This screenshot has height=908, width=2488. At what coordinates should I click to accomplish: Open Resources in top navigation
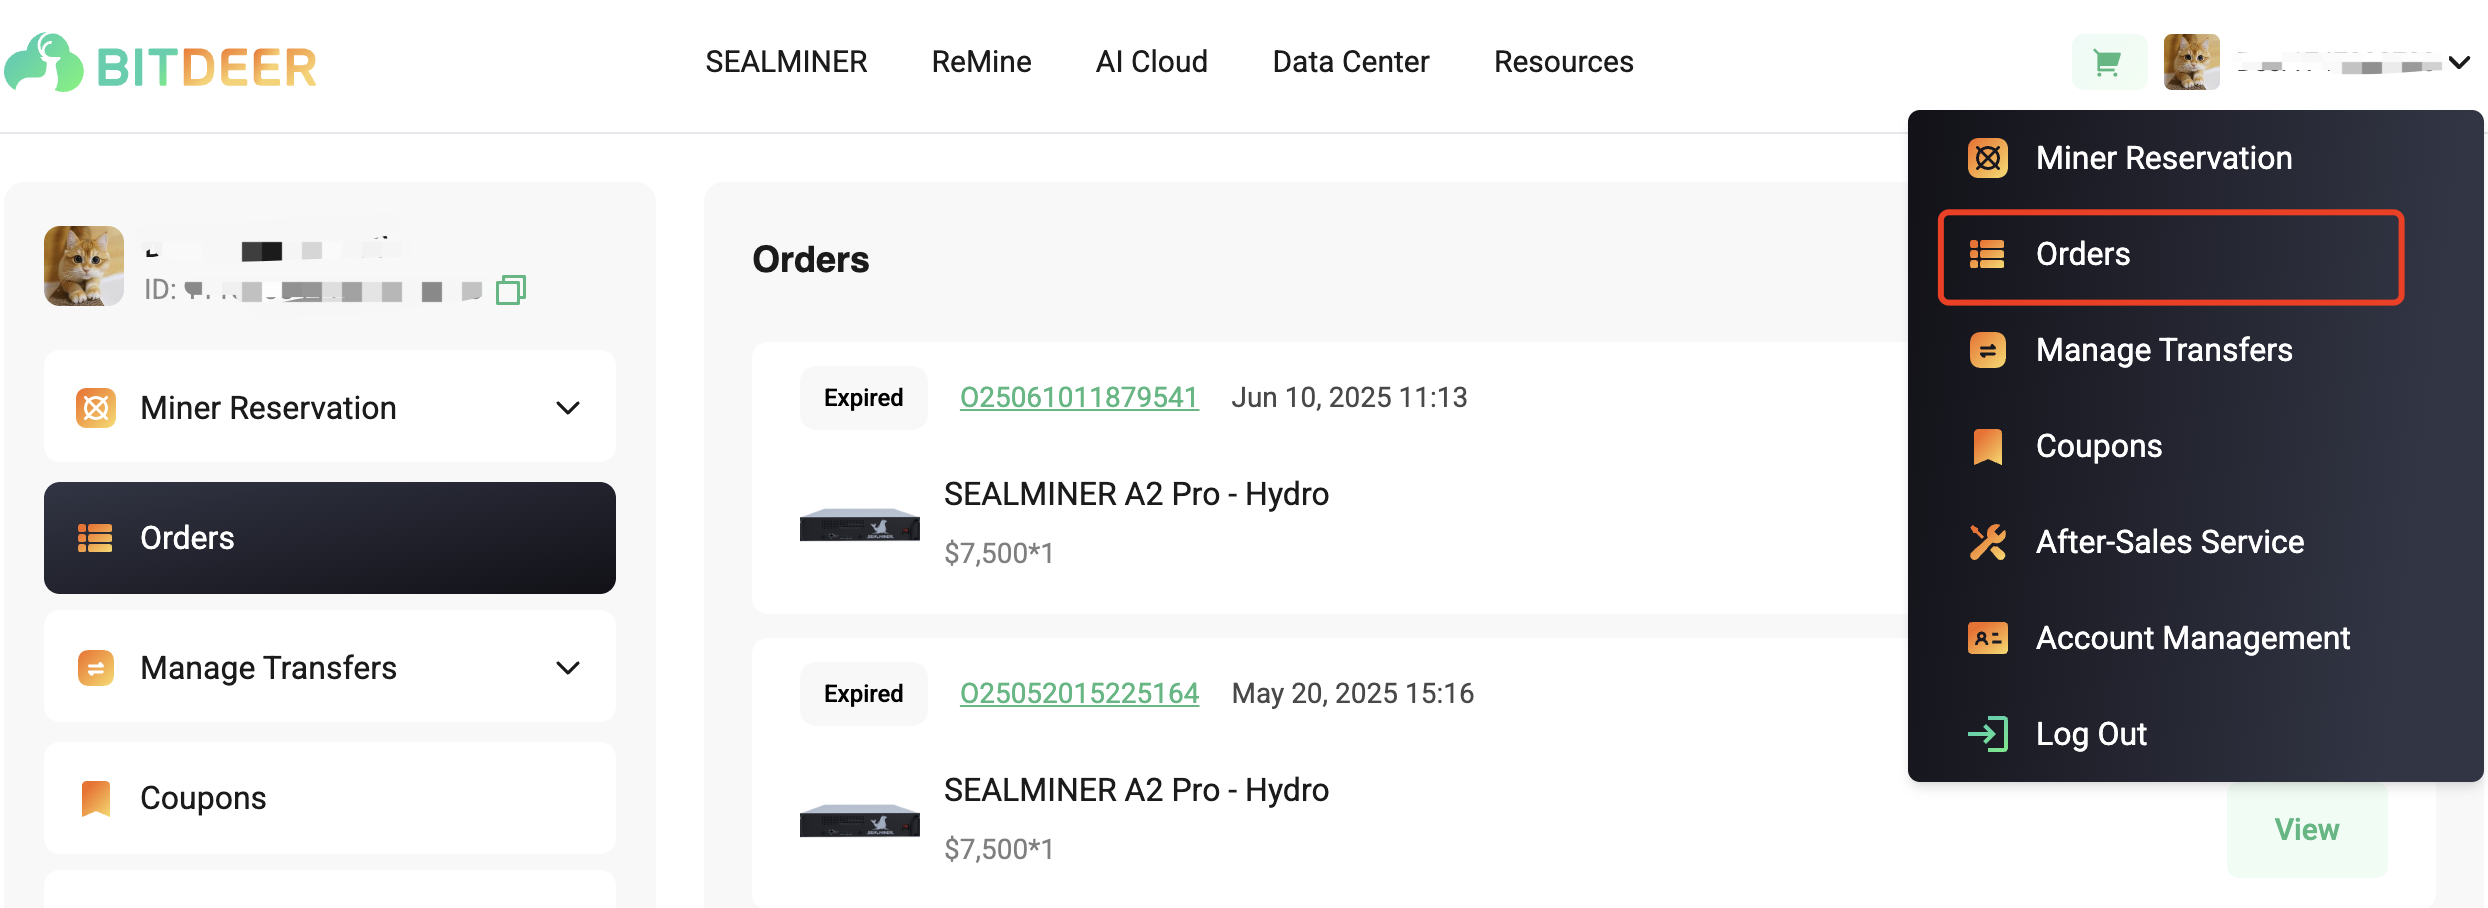[x=1563, y=62]
